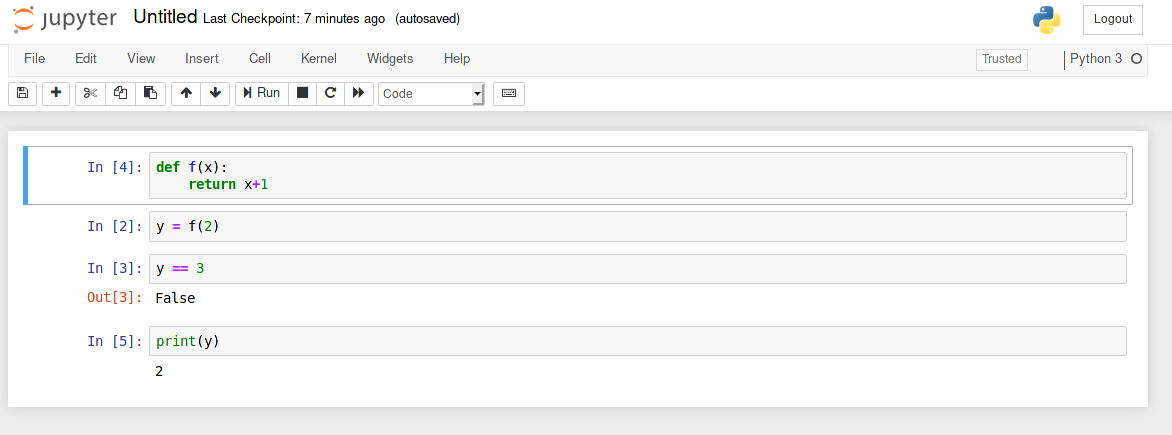Save the notebook with the floppy icon
Viewport: 1172px width, 435px height.
pyautogui.click(x=23, y=93)
